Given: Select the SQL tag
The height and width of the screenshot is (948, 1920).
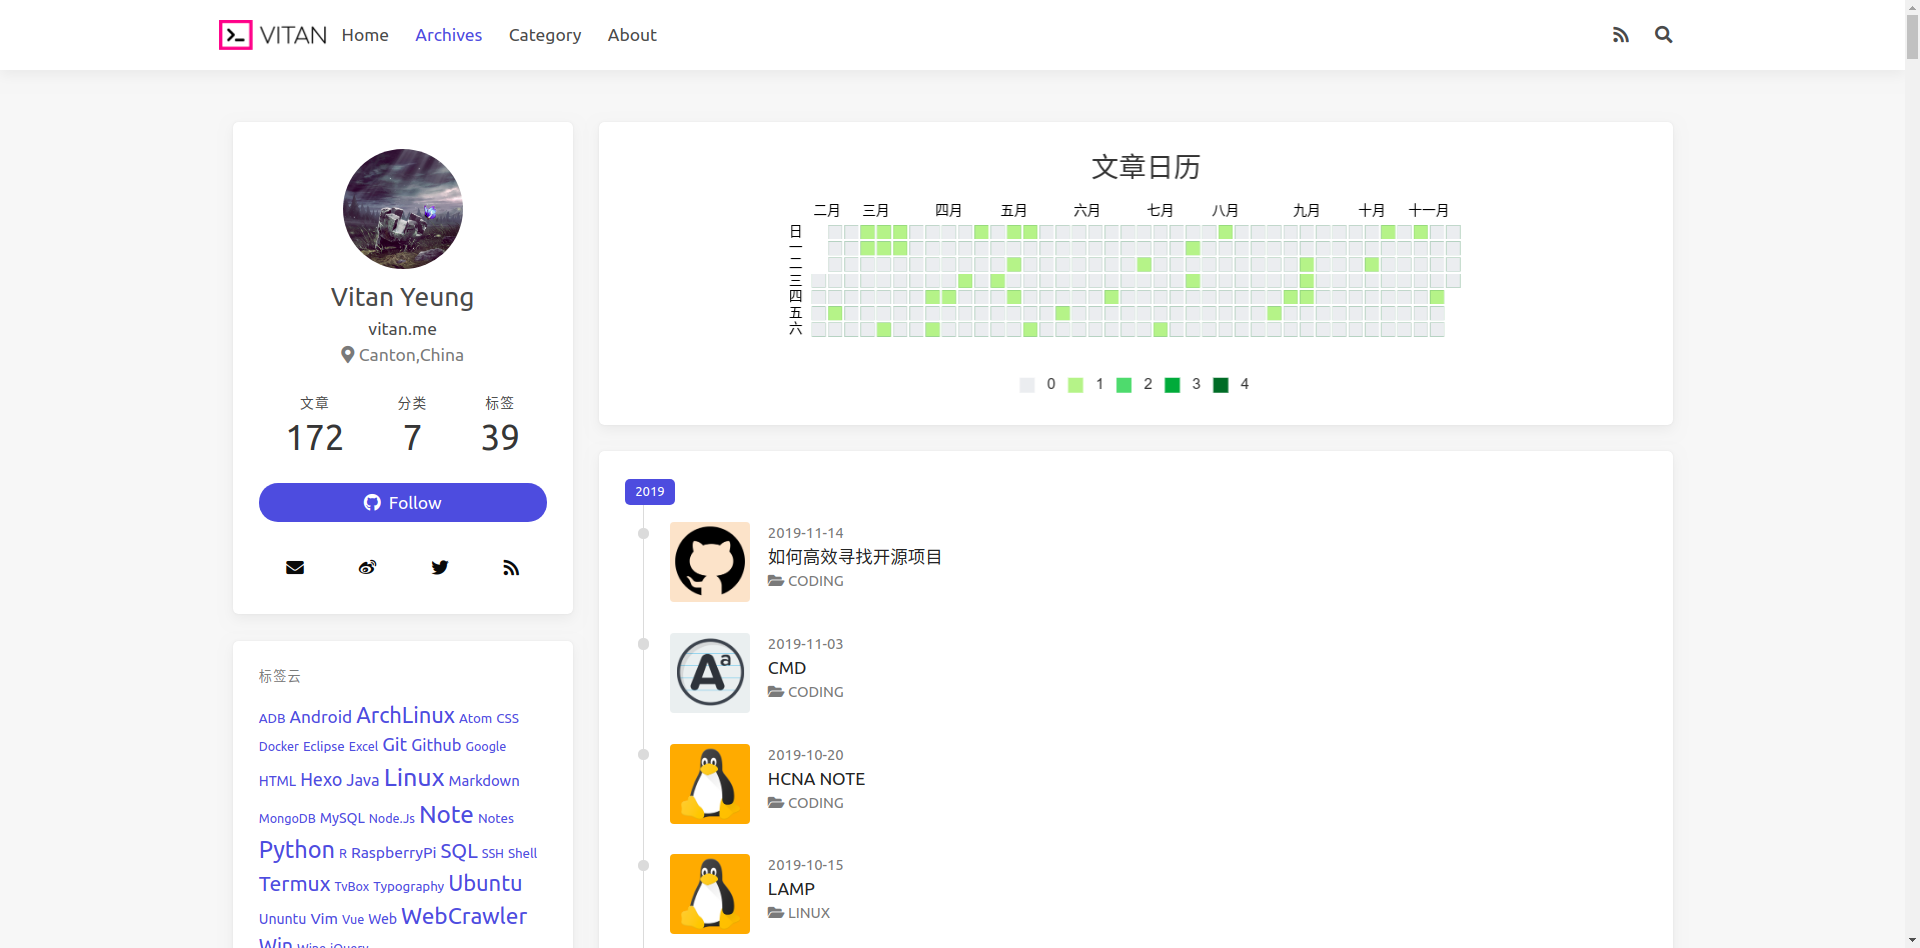Looking at the screenshot, I should tap(459, 851).
